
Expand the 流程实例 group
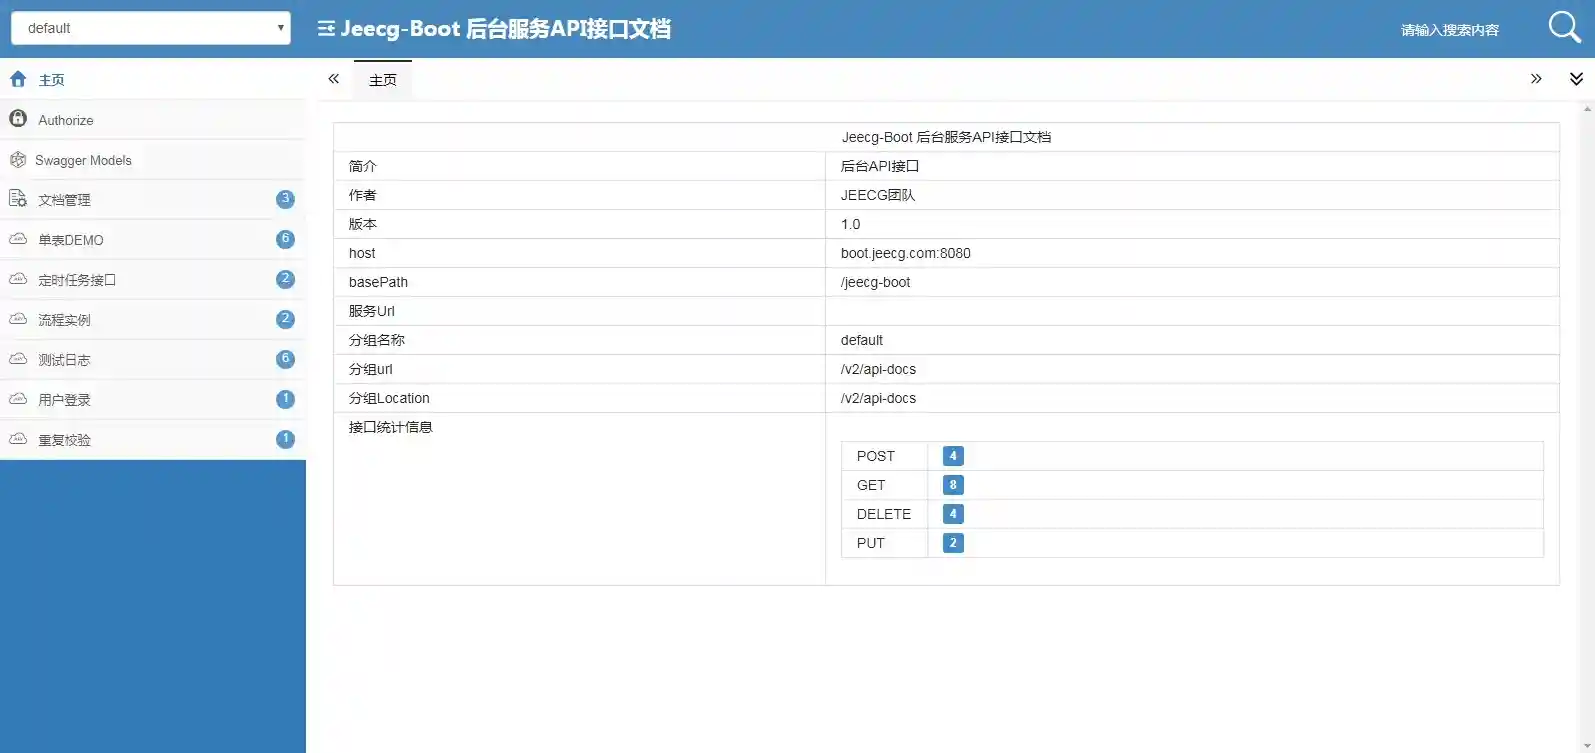153,320
